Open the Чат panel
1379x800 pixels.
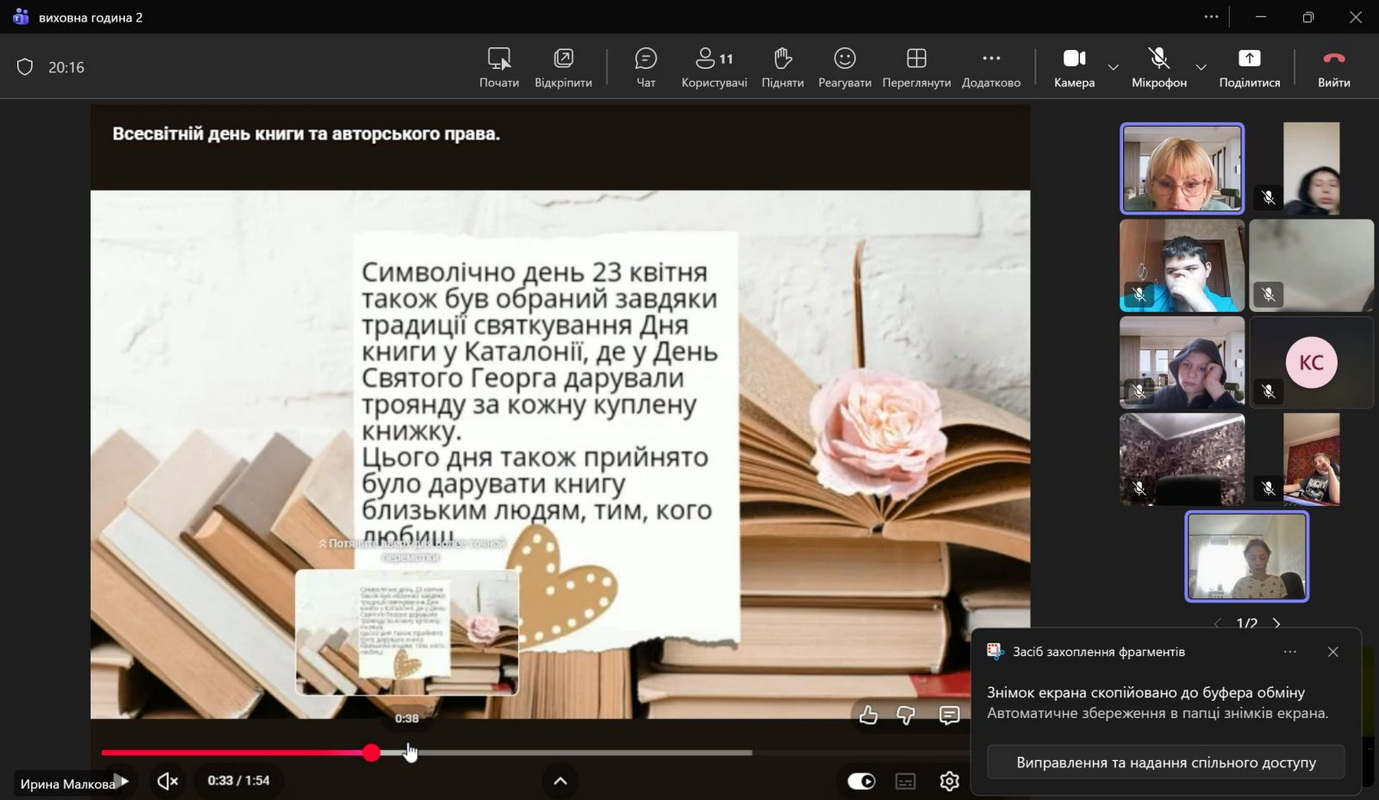(x=646, y=67)
